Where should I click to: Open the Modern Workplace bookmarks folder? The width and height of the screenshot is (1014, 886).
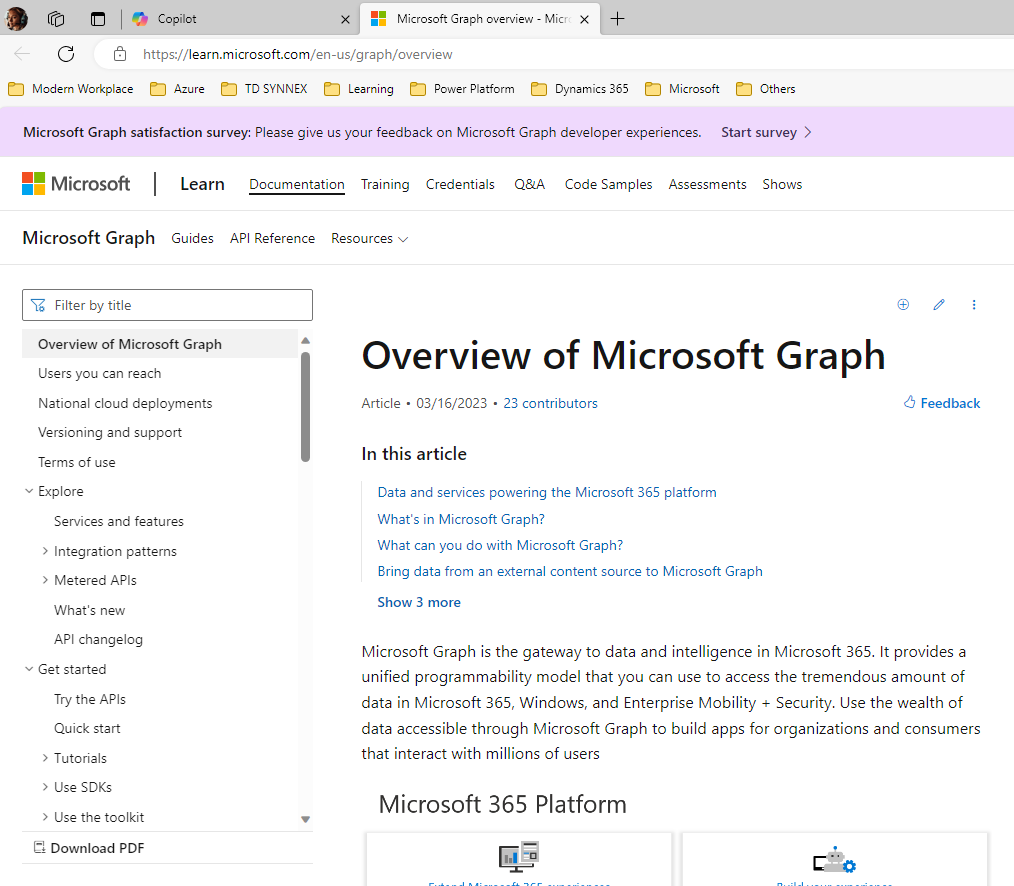(70, 89)
